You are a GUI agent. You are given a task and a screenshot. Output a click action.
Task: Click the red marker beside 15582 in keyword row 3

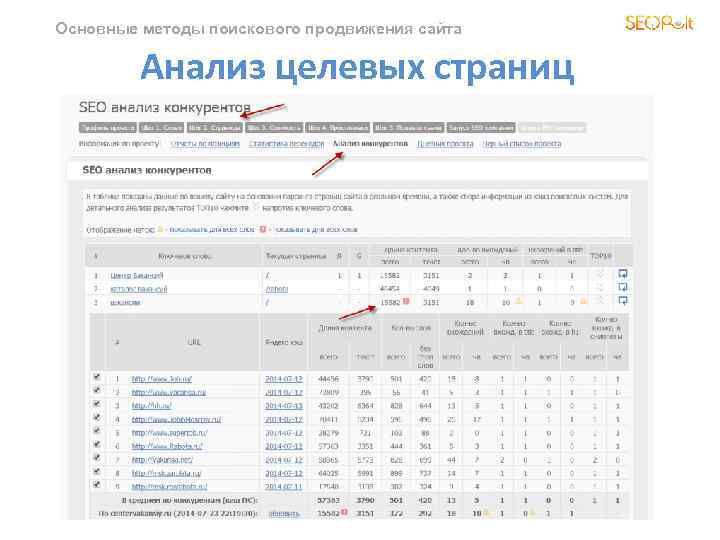coord(406,301)
